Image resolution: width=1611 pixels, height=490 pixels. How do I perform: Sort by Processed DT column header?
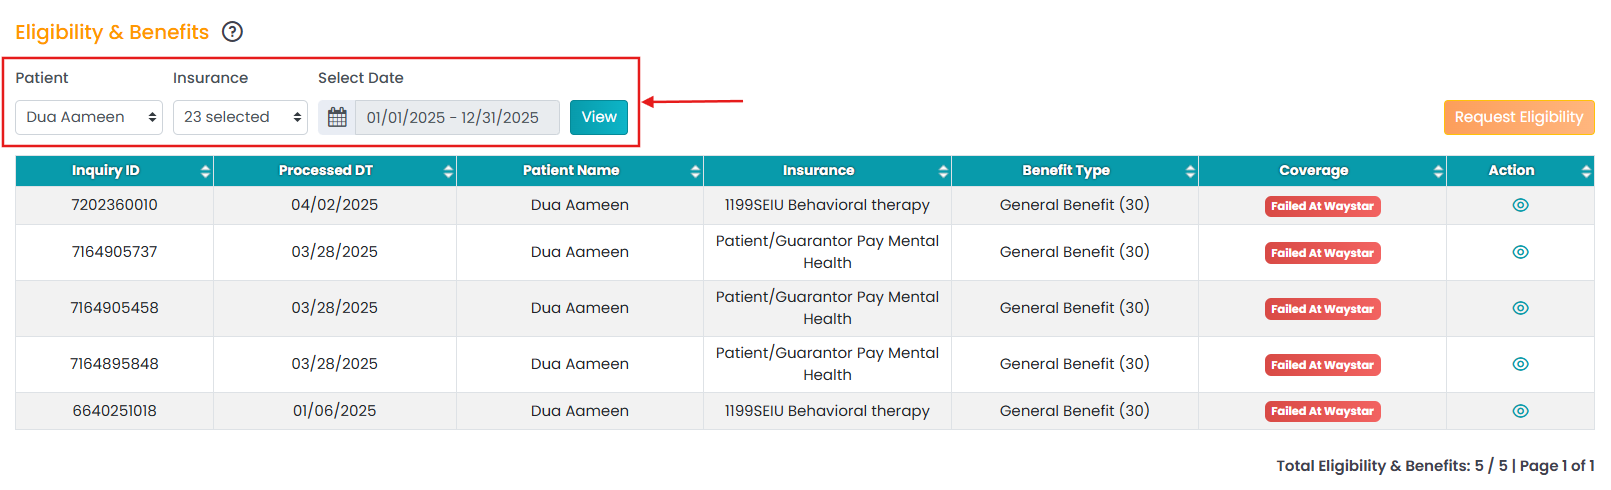point(334,171)
